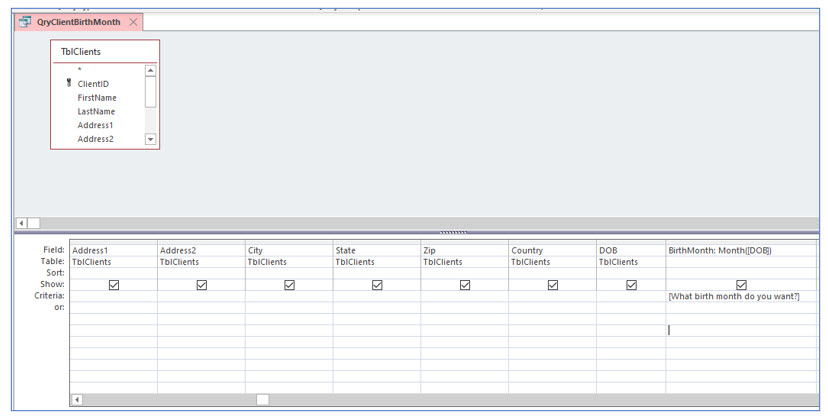Click the City Field cell

289,250
